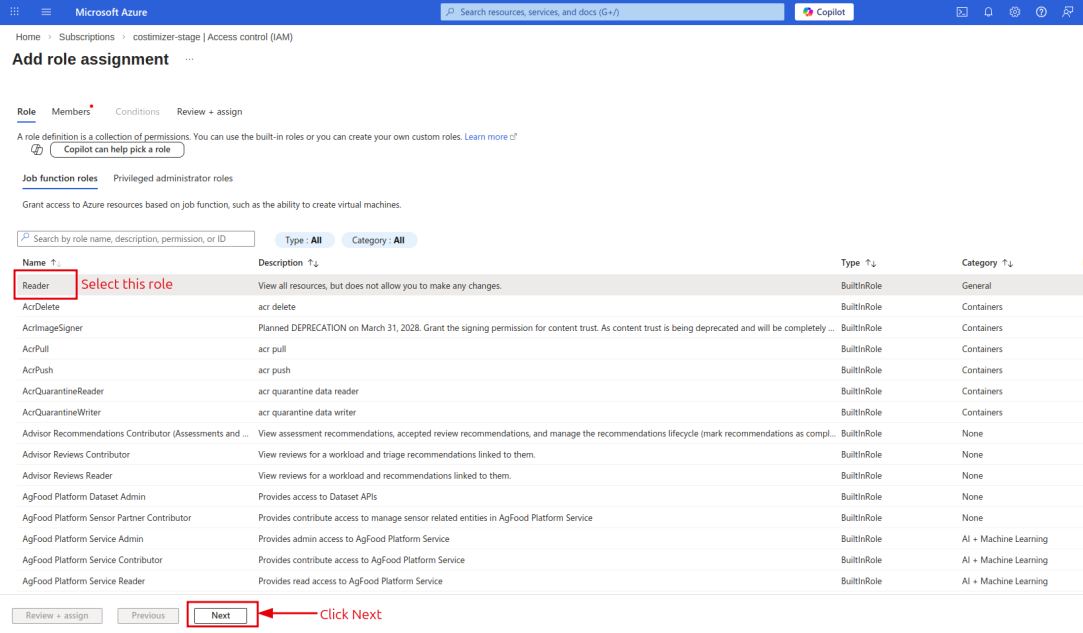This screenshot has width=1083, height=633.
Task: Click Copilot can help pick a role
Action: tap(117, 149)
